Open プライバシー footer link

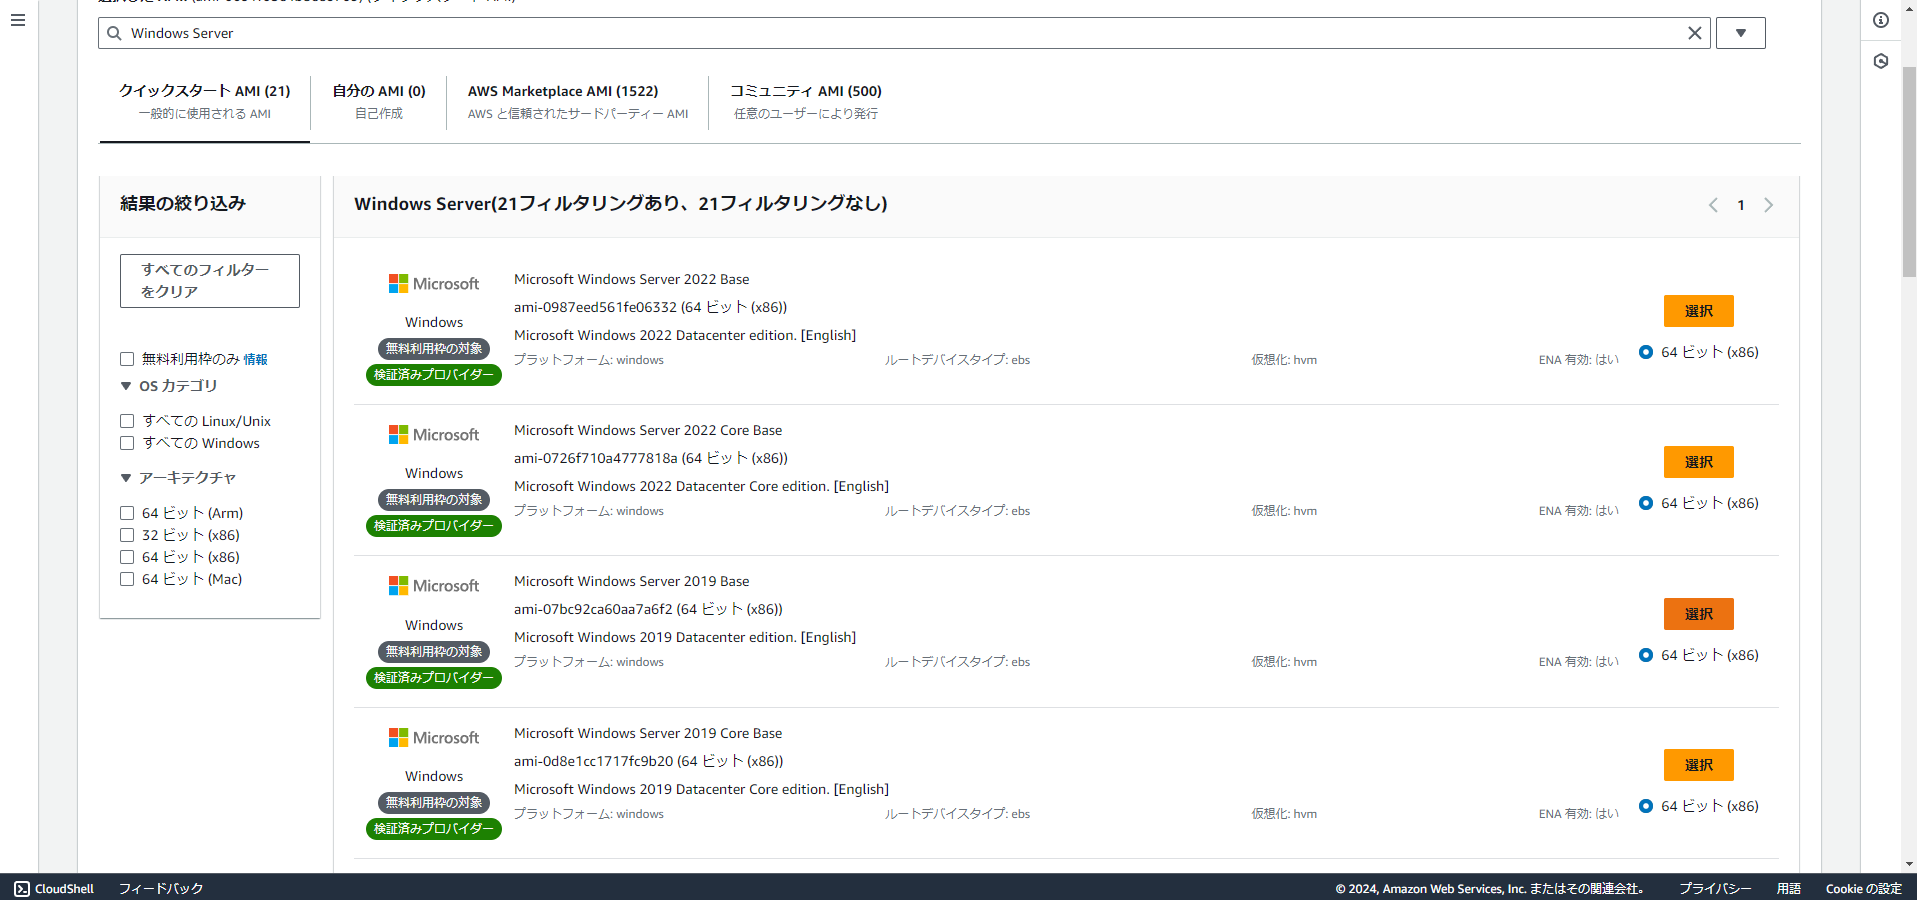[x=1715, y=888]
